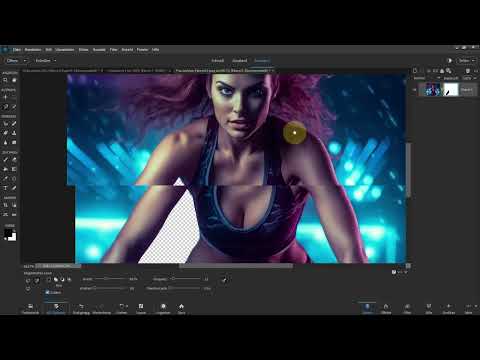Open the Graphics panel
The height and width of the screenshot is (360, 480).
[x=448, y=309]
